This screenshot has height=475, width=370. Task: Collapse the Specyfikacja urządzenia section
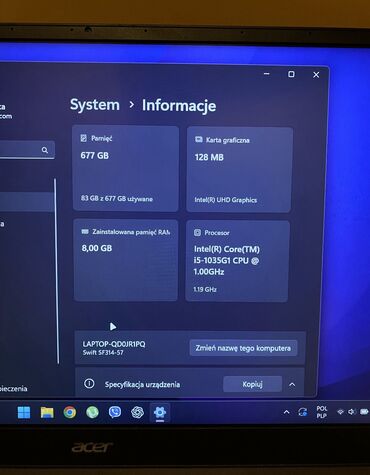pos(292,384)
